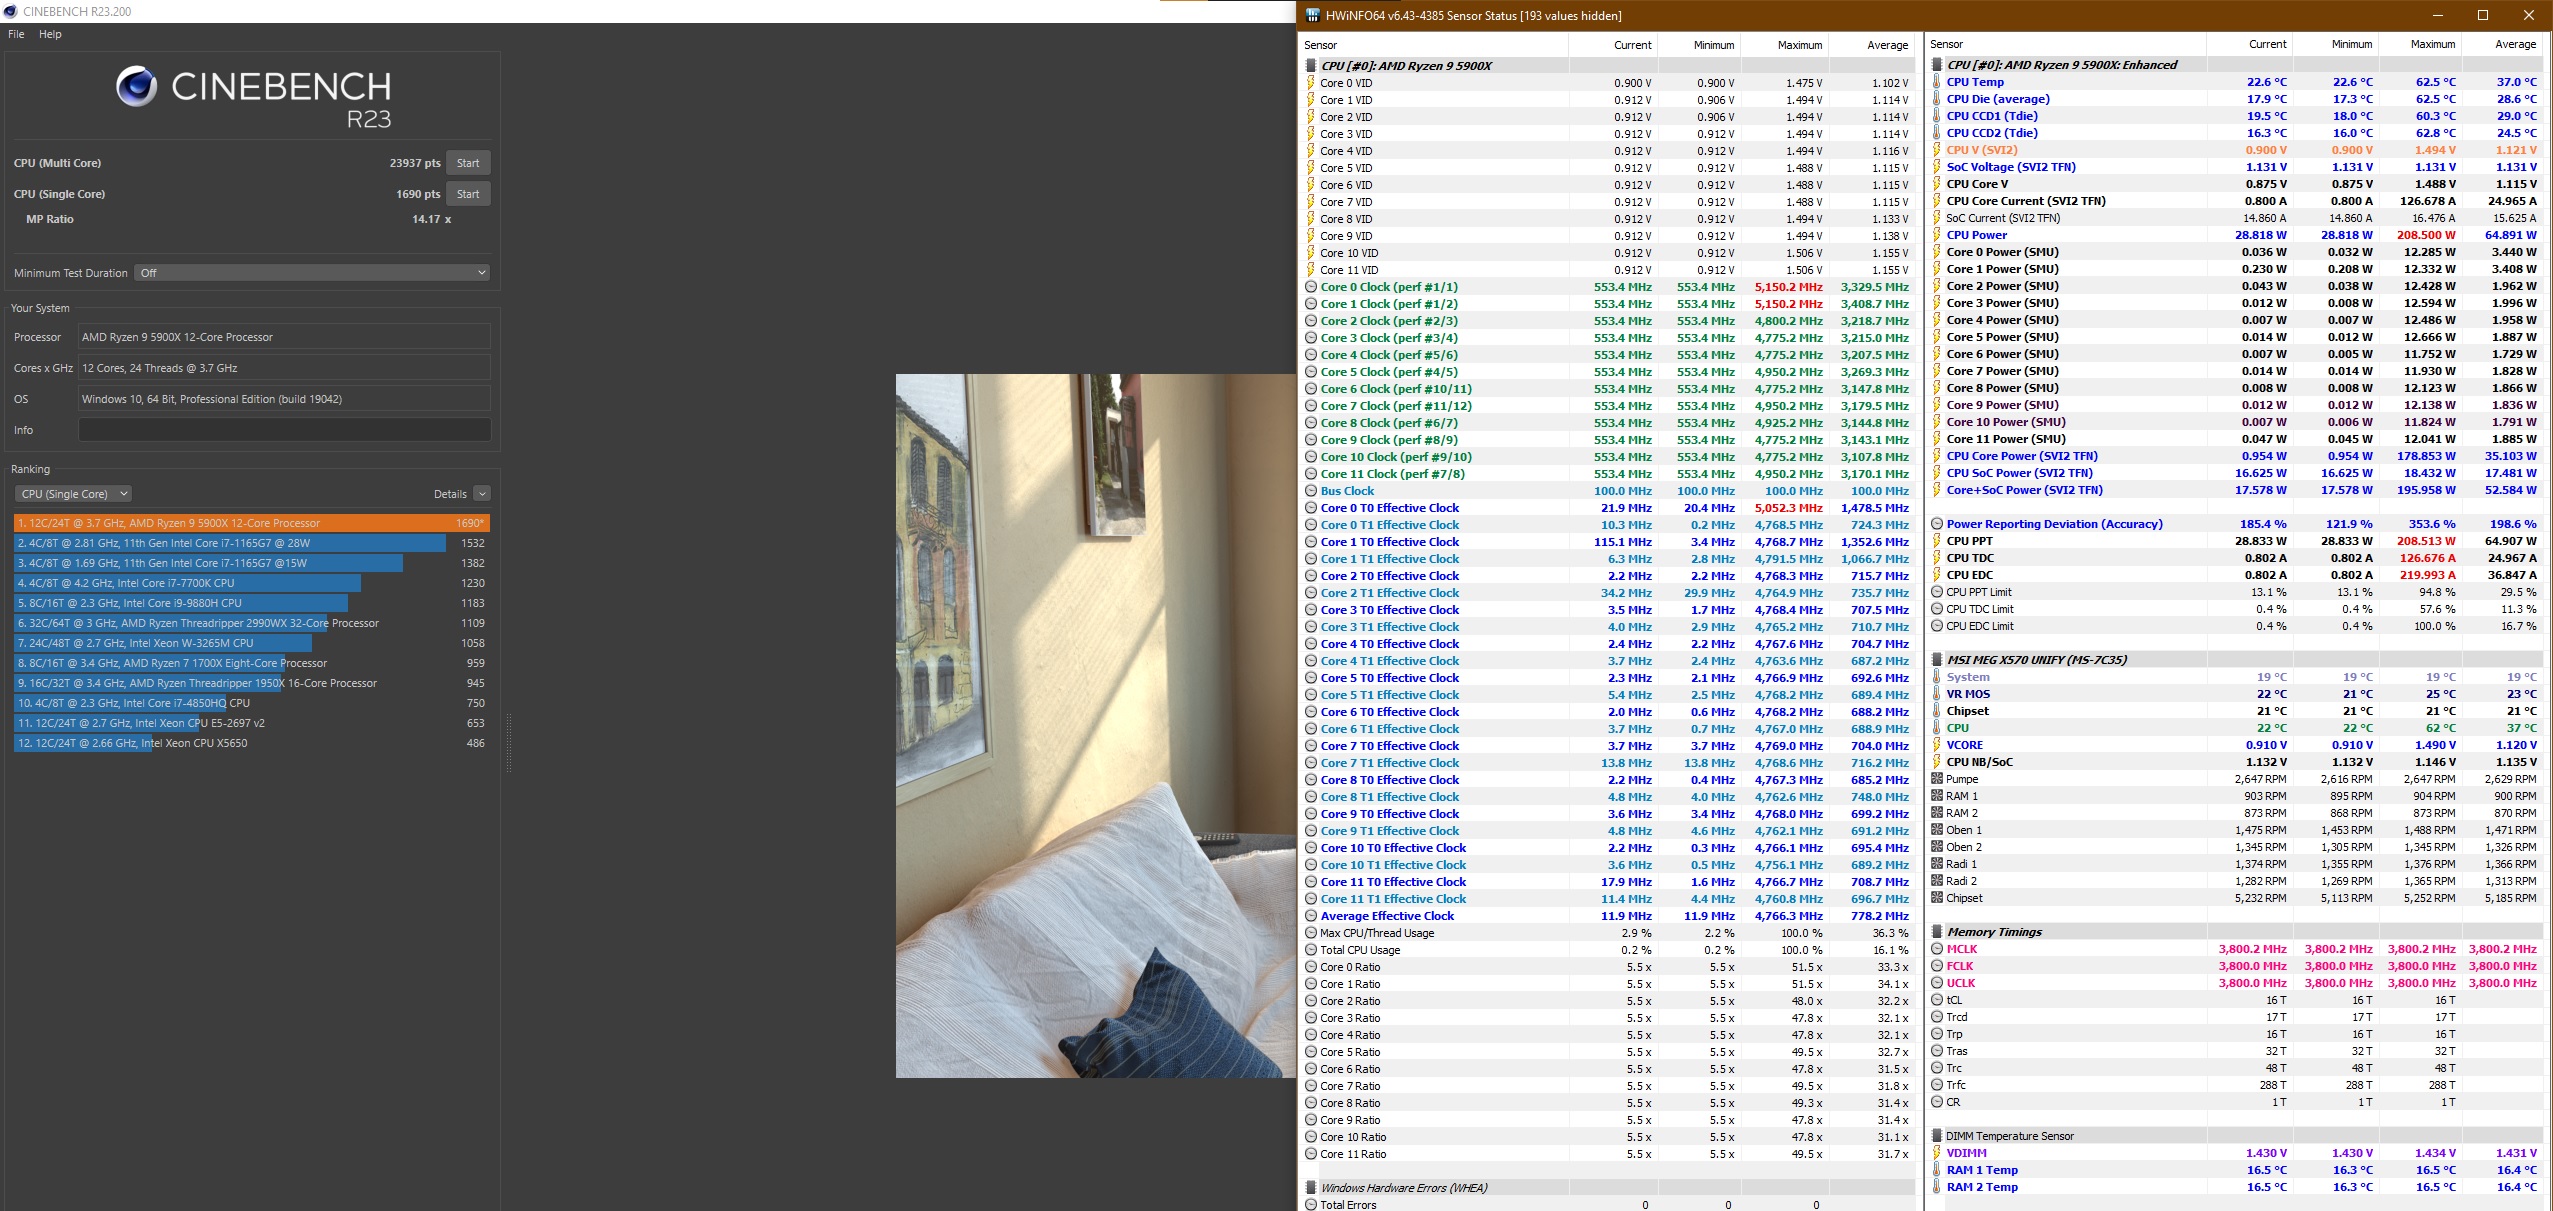This screenshot has height=1211, width=2553.
Task: Open the CPU (Single Core) ranking dropdown
Action: pos(73,494)
